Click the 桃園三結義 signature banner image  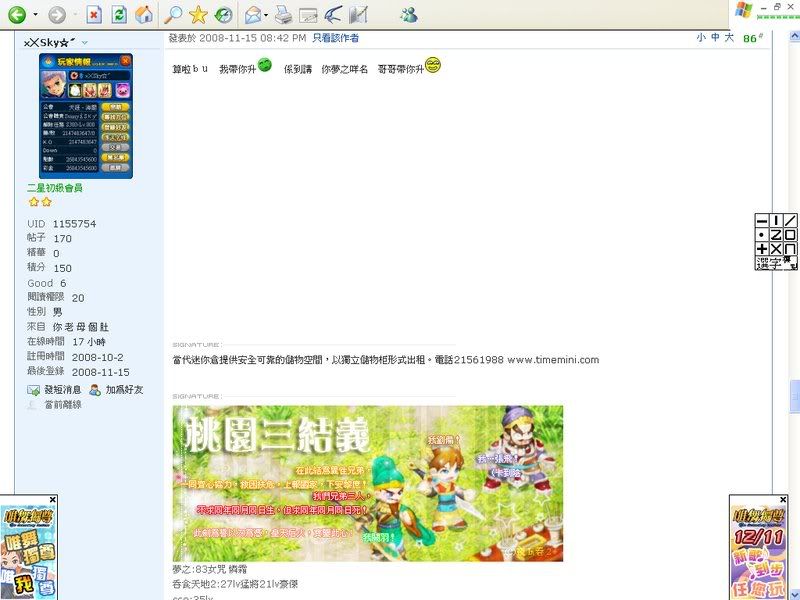[368, 484]
